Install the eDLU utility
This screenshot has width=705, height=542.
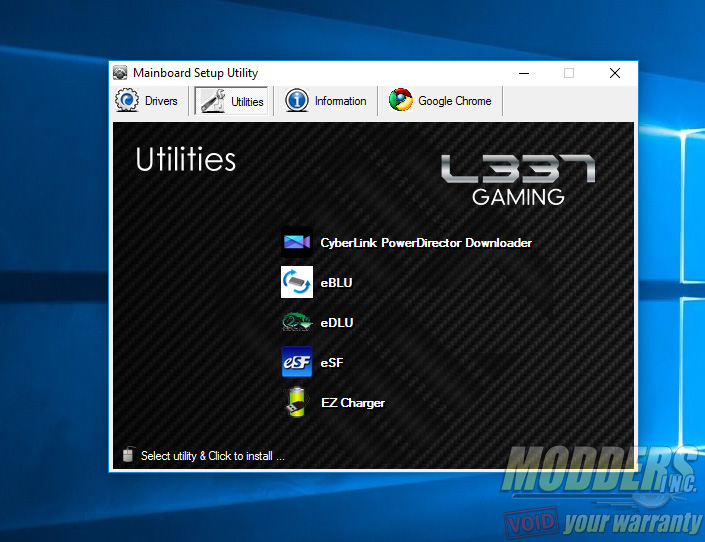(337, 323)
